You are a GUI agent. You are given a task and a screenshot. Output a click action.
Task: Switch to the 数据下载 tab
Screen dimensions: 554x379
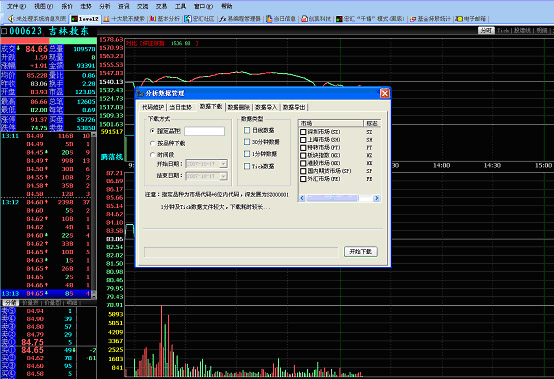click(x=211, y=106)
